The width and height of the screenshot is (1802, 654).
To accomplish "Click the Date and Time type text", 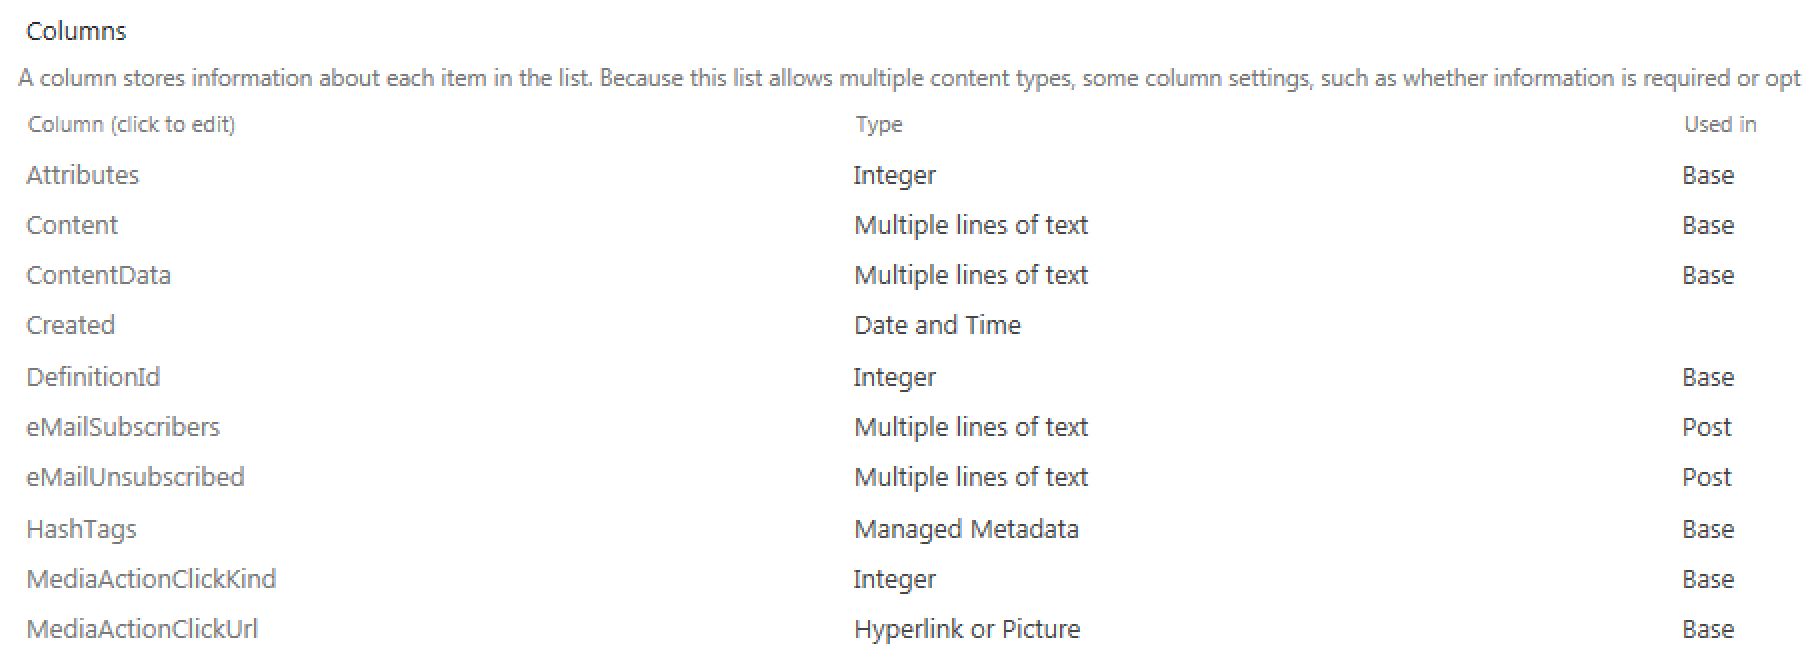I will [937, 325].
